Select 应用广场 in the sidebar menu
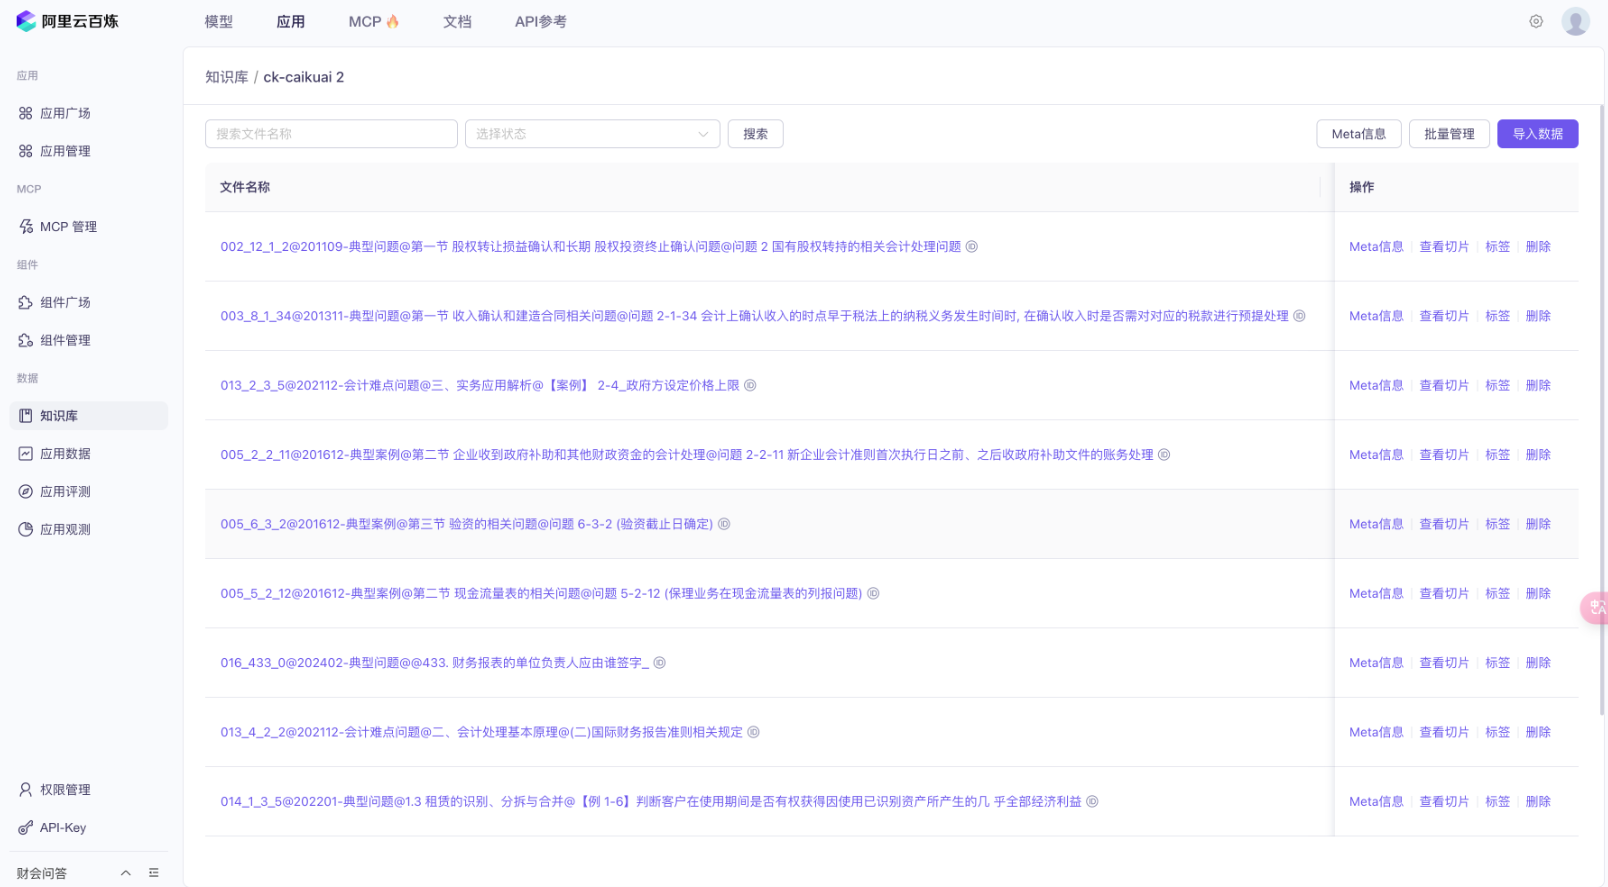 pos(88,113)
